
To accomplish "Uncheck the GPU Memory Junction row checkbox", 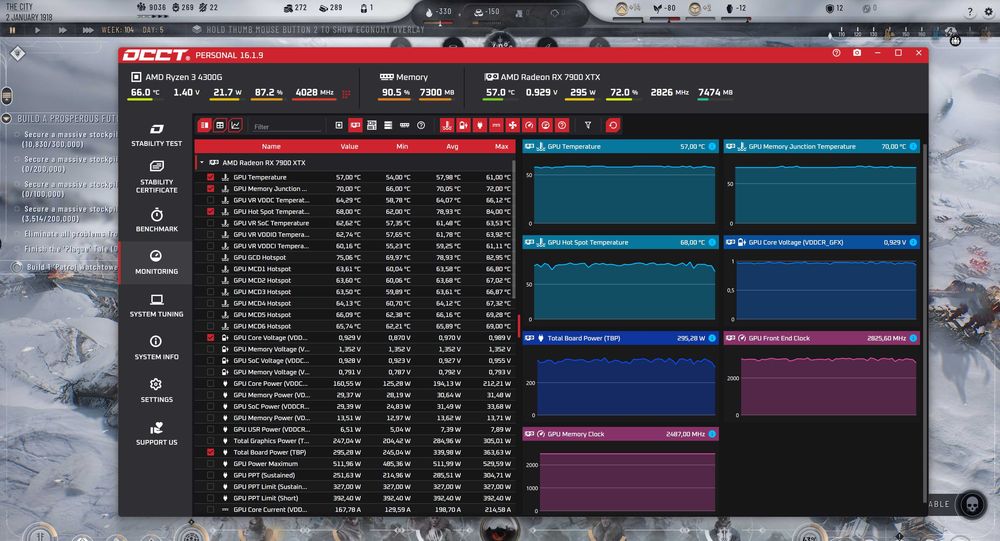I will 210,189.
